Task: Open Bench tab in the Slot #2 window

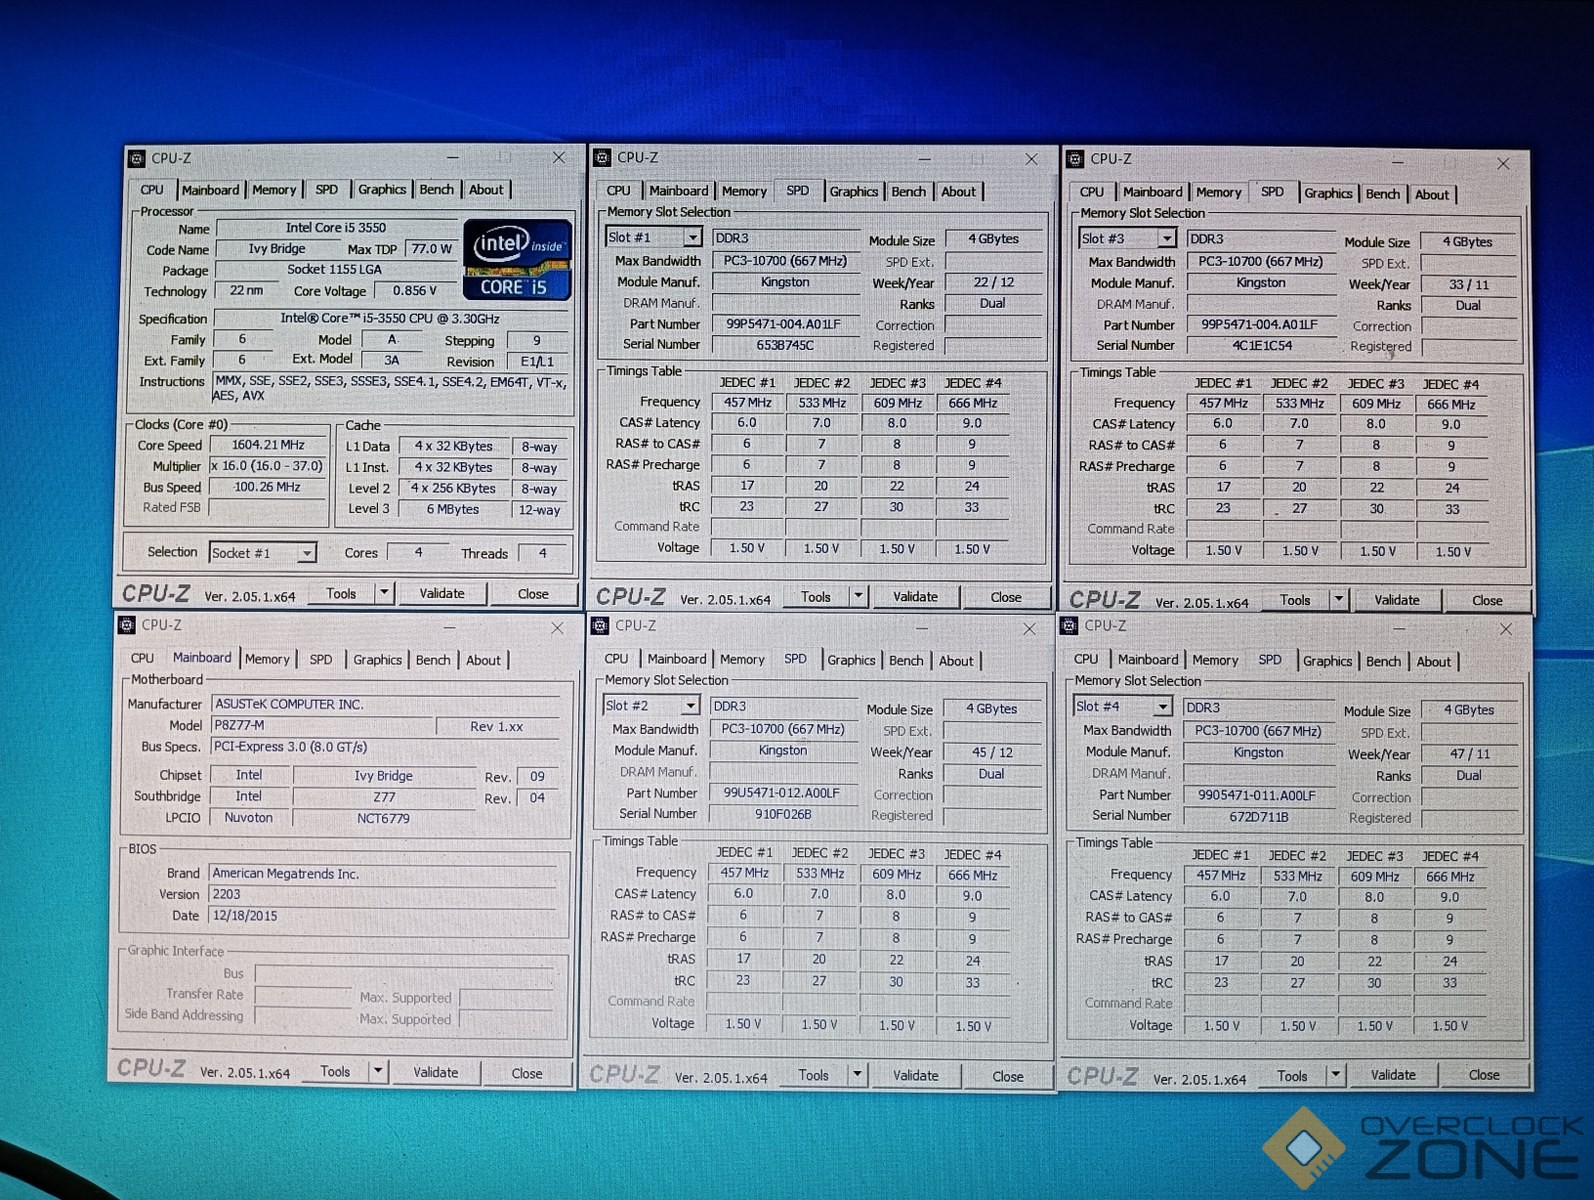Action: click(906, 660)
